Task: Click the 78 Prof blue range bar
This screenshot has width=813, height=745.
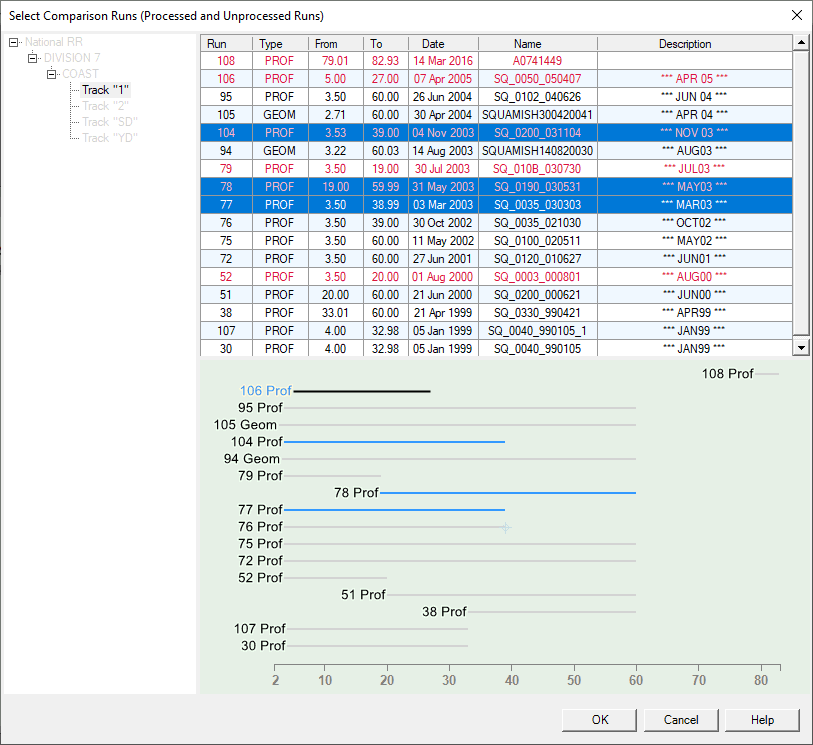Action: [508, 493]
